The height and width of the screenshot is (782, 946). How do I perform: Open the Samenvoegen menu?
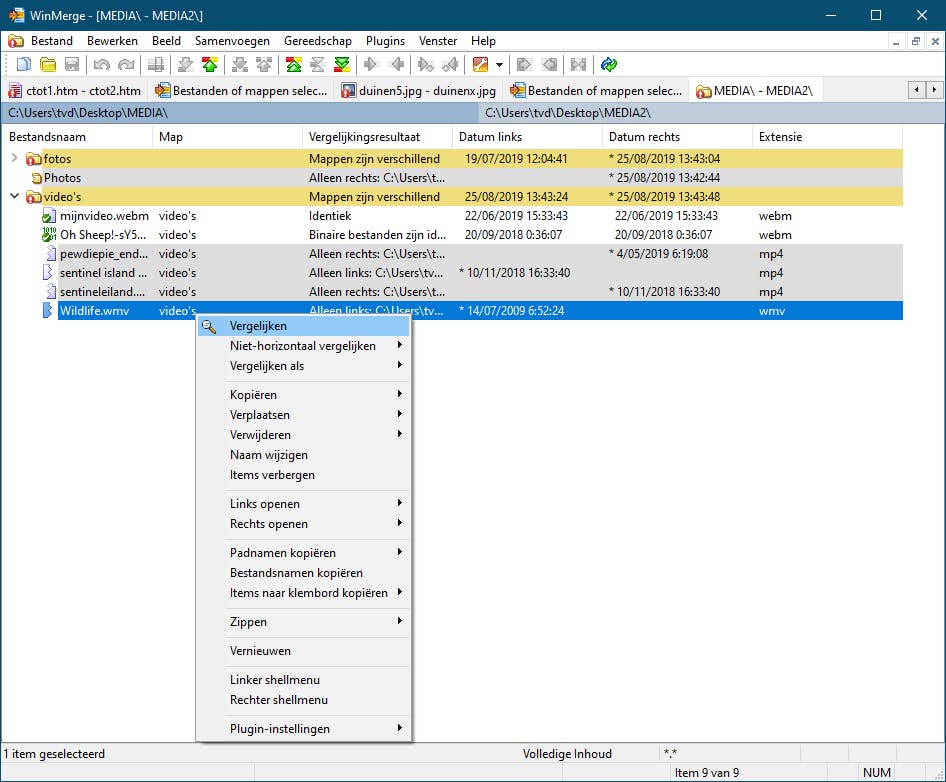point(232,41)
